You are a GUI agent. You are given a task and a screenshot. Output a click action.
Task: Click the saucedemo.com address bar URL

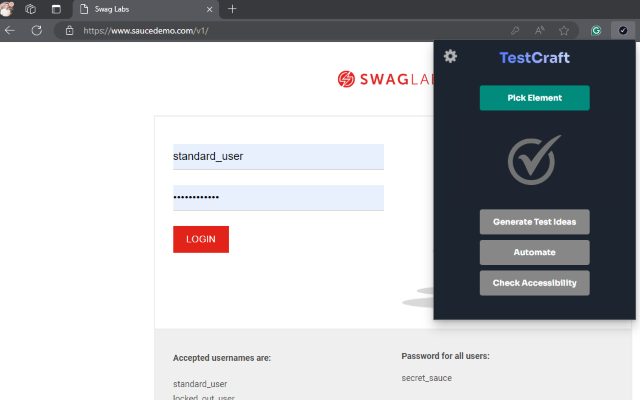coord(146,31)
